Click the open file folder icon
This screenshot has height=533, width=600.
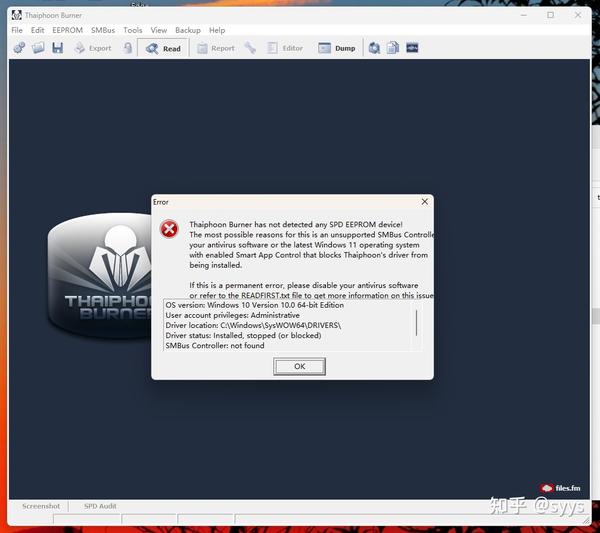[x=38, y=48]
